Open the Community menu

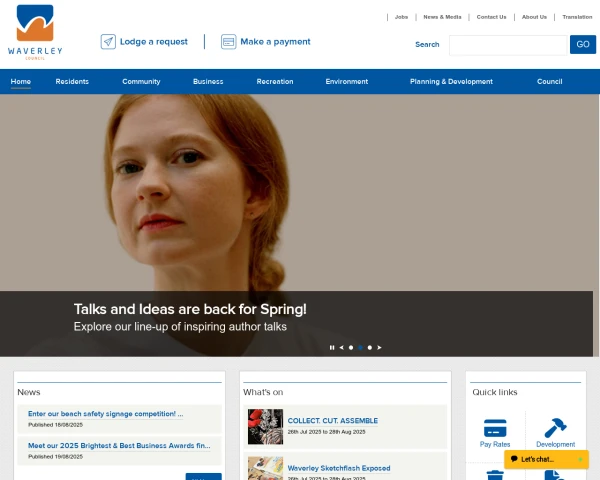141,82
